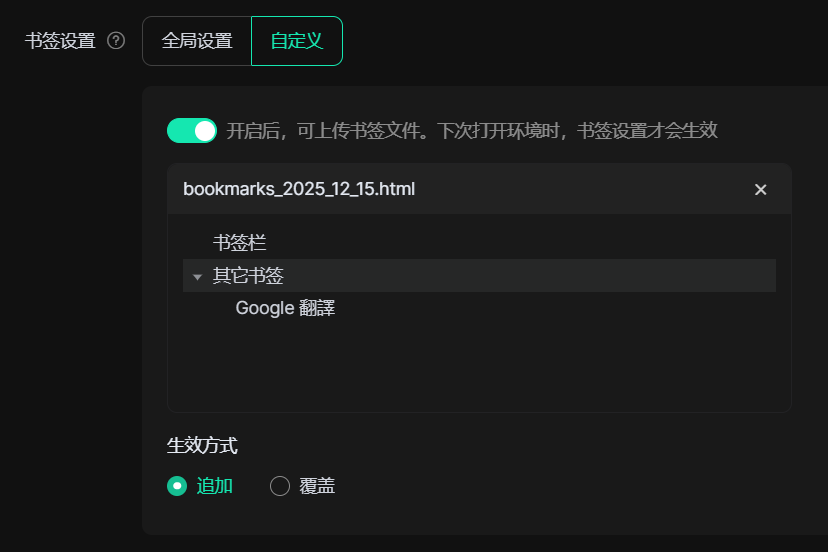Open the Google 翻譯 bookmark entry
828x552 pixels.
[x=285, y=308]
